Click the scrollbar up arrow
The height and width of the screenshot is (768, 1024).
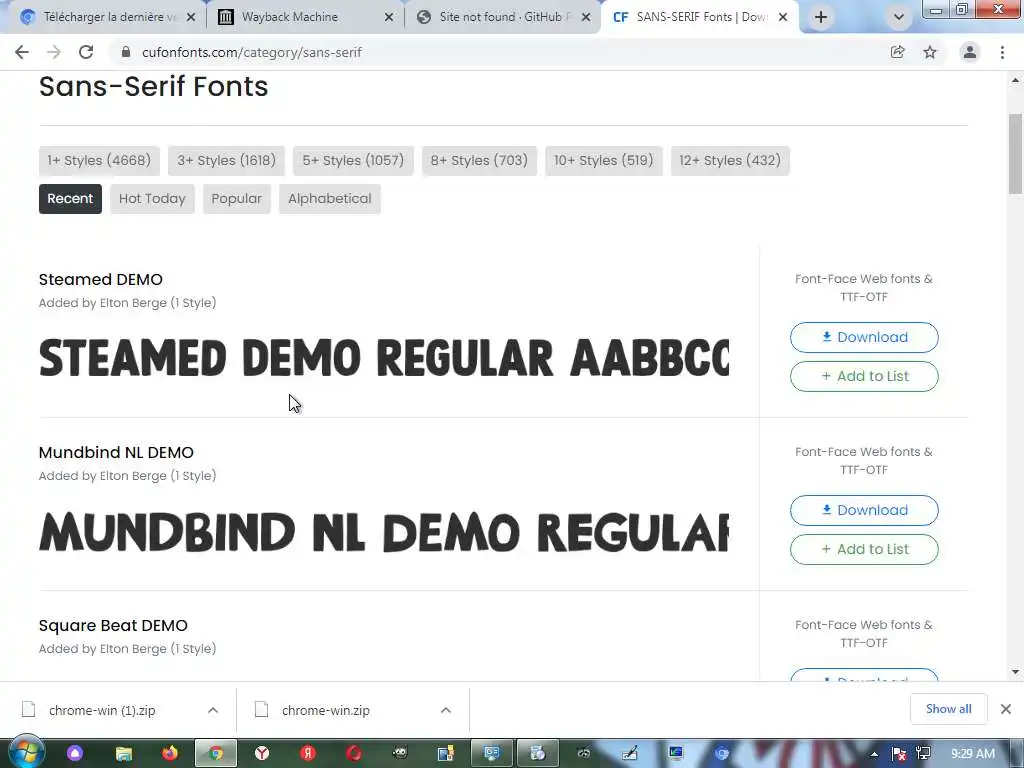click(x=1015, y=80)
